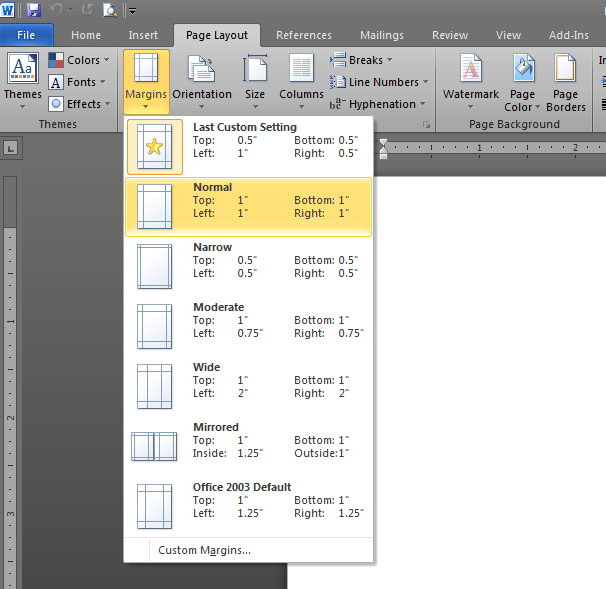The image size is (606, 589).
Task: Open the File tab
Action: (x=26, y=35)
